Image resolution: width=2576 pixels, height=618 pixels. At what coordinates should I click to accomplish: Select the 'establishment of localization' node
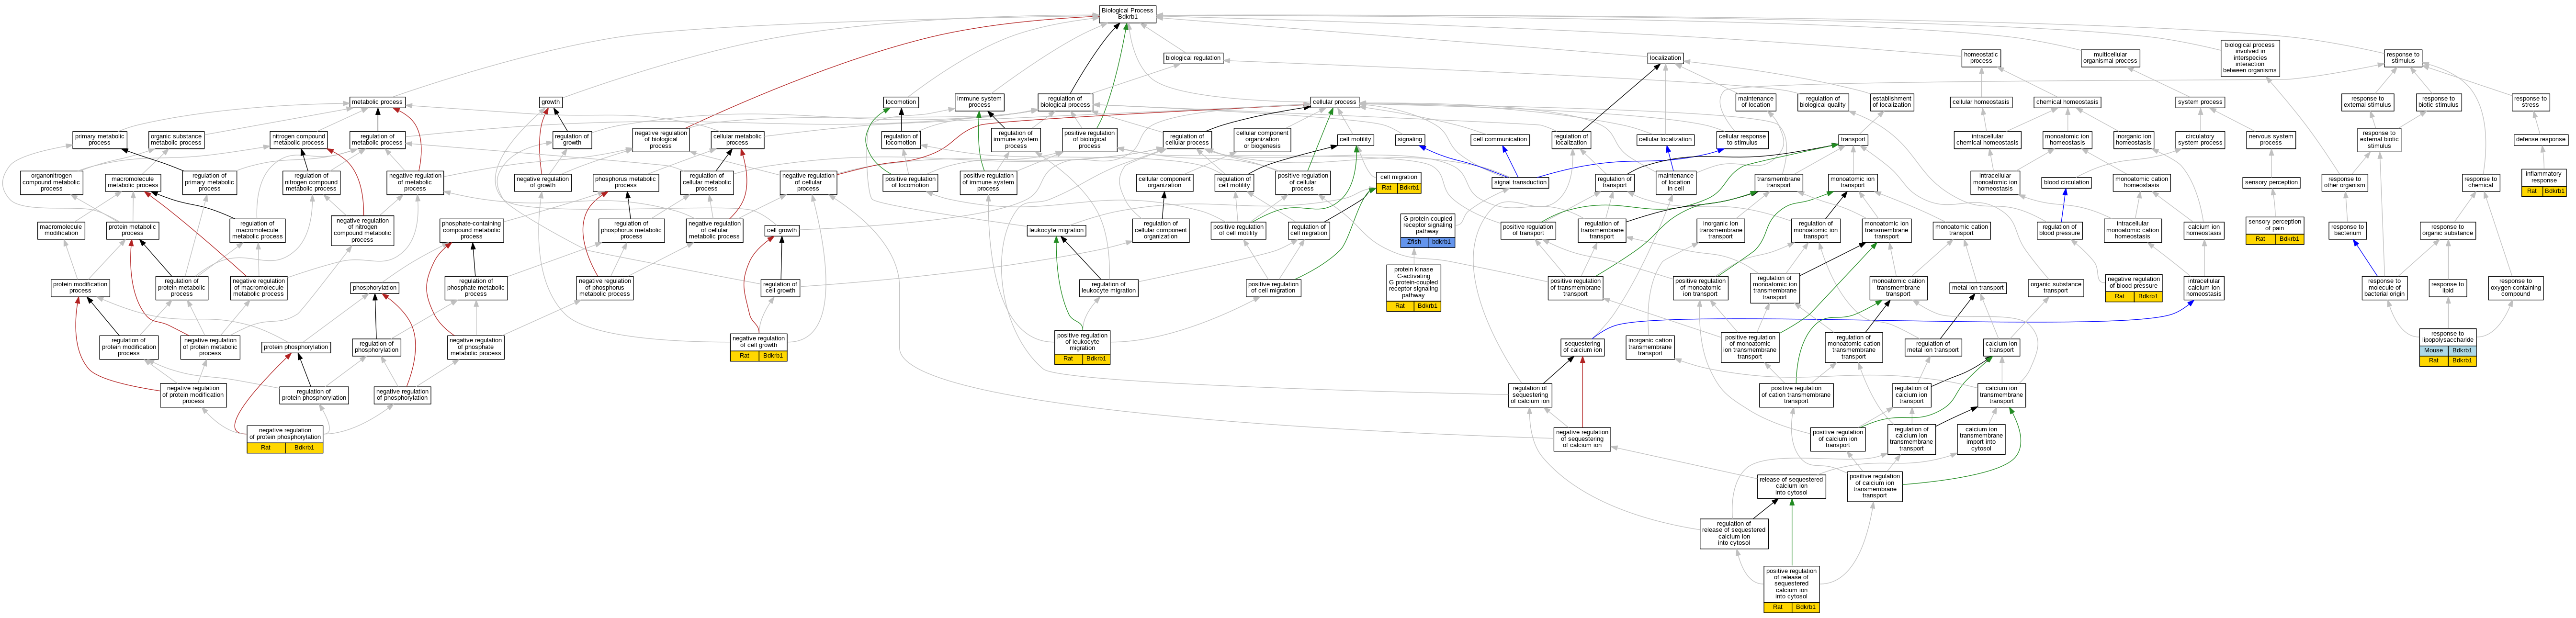1891,102
